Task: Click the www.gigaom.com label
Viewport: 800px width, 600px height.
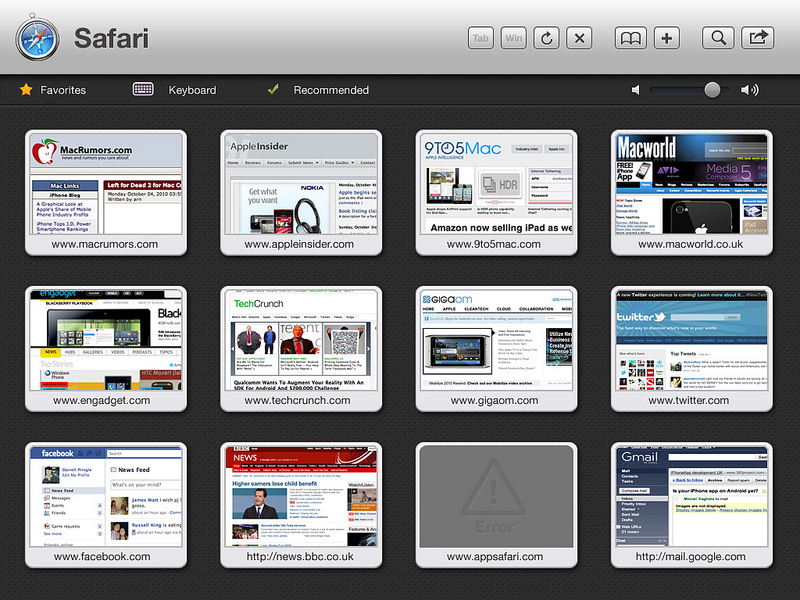Action: pyautogui.click(x=494, y=401)
